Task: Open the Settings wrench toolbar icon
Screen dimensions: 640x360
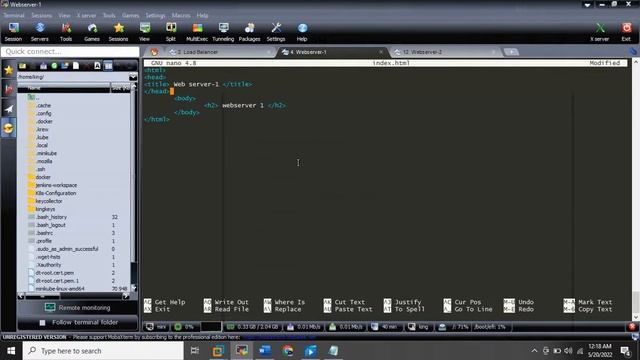Action: point(276,32)
